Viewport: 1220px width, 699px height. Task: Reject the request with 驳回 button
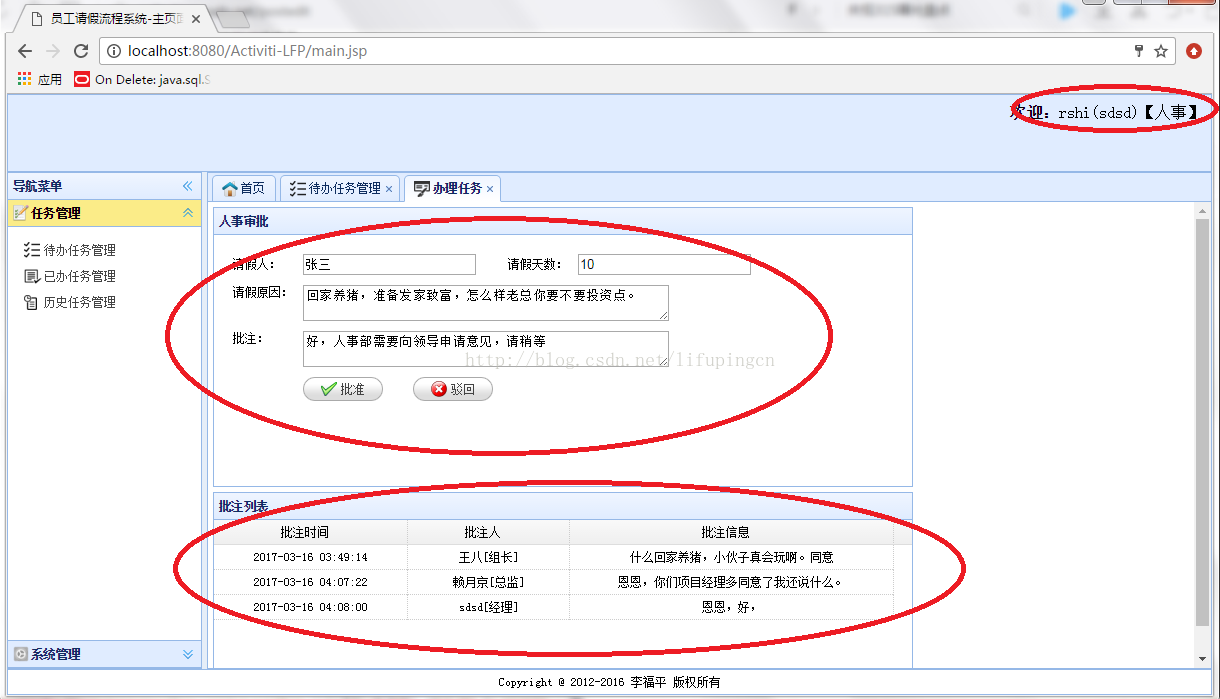pos(453,389)
